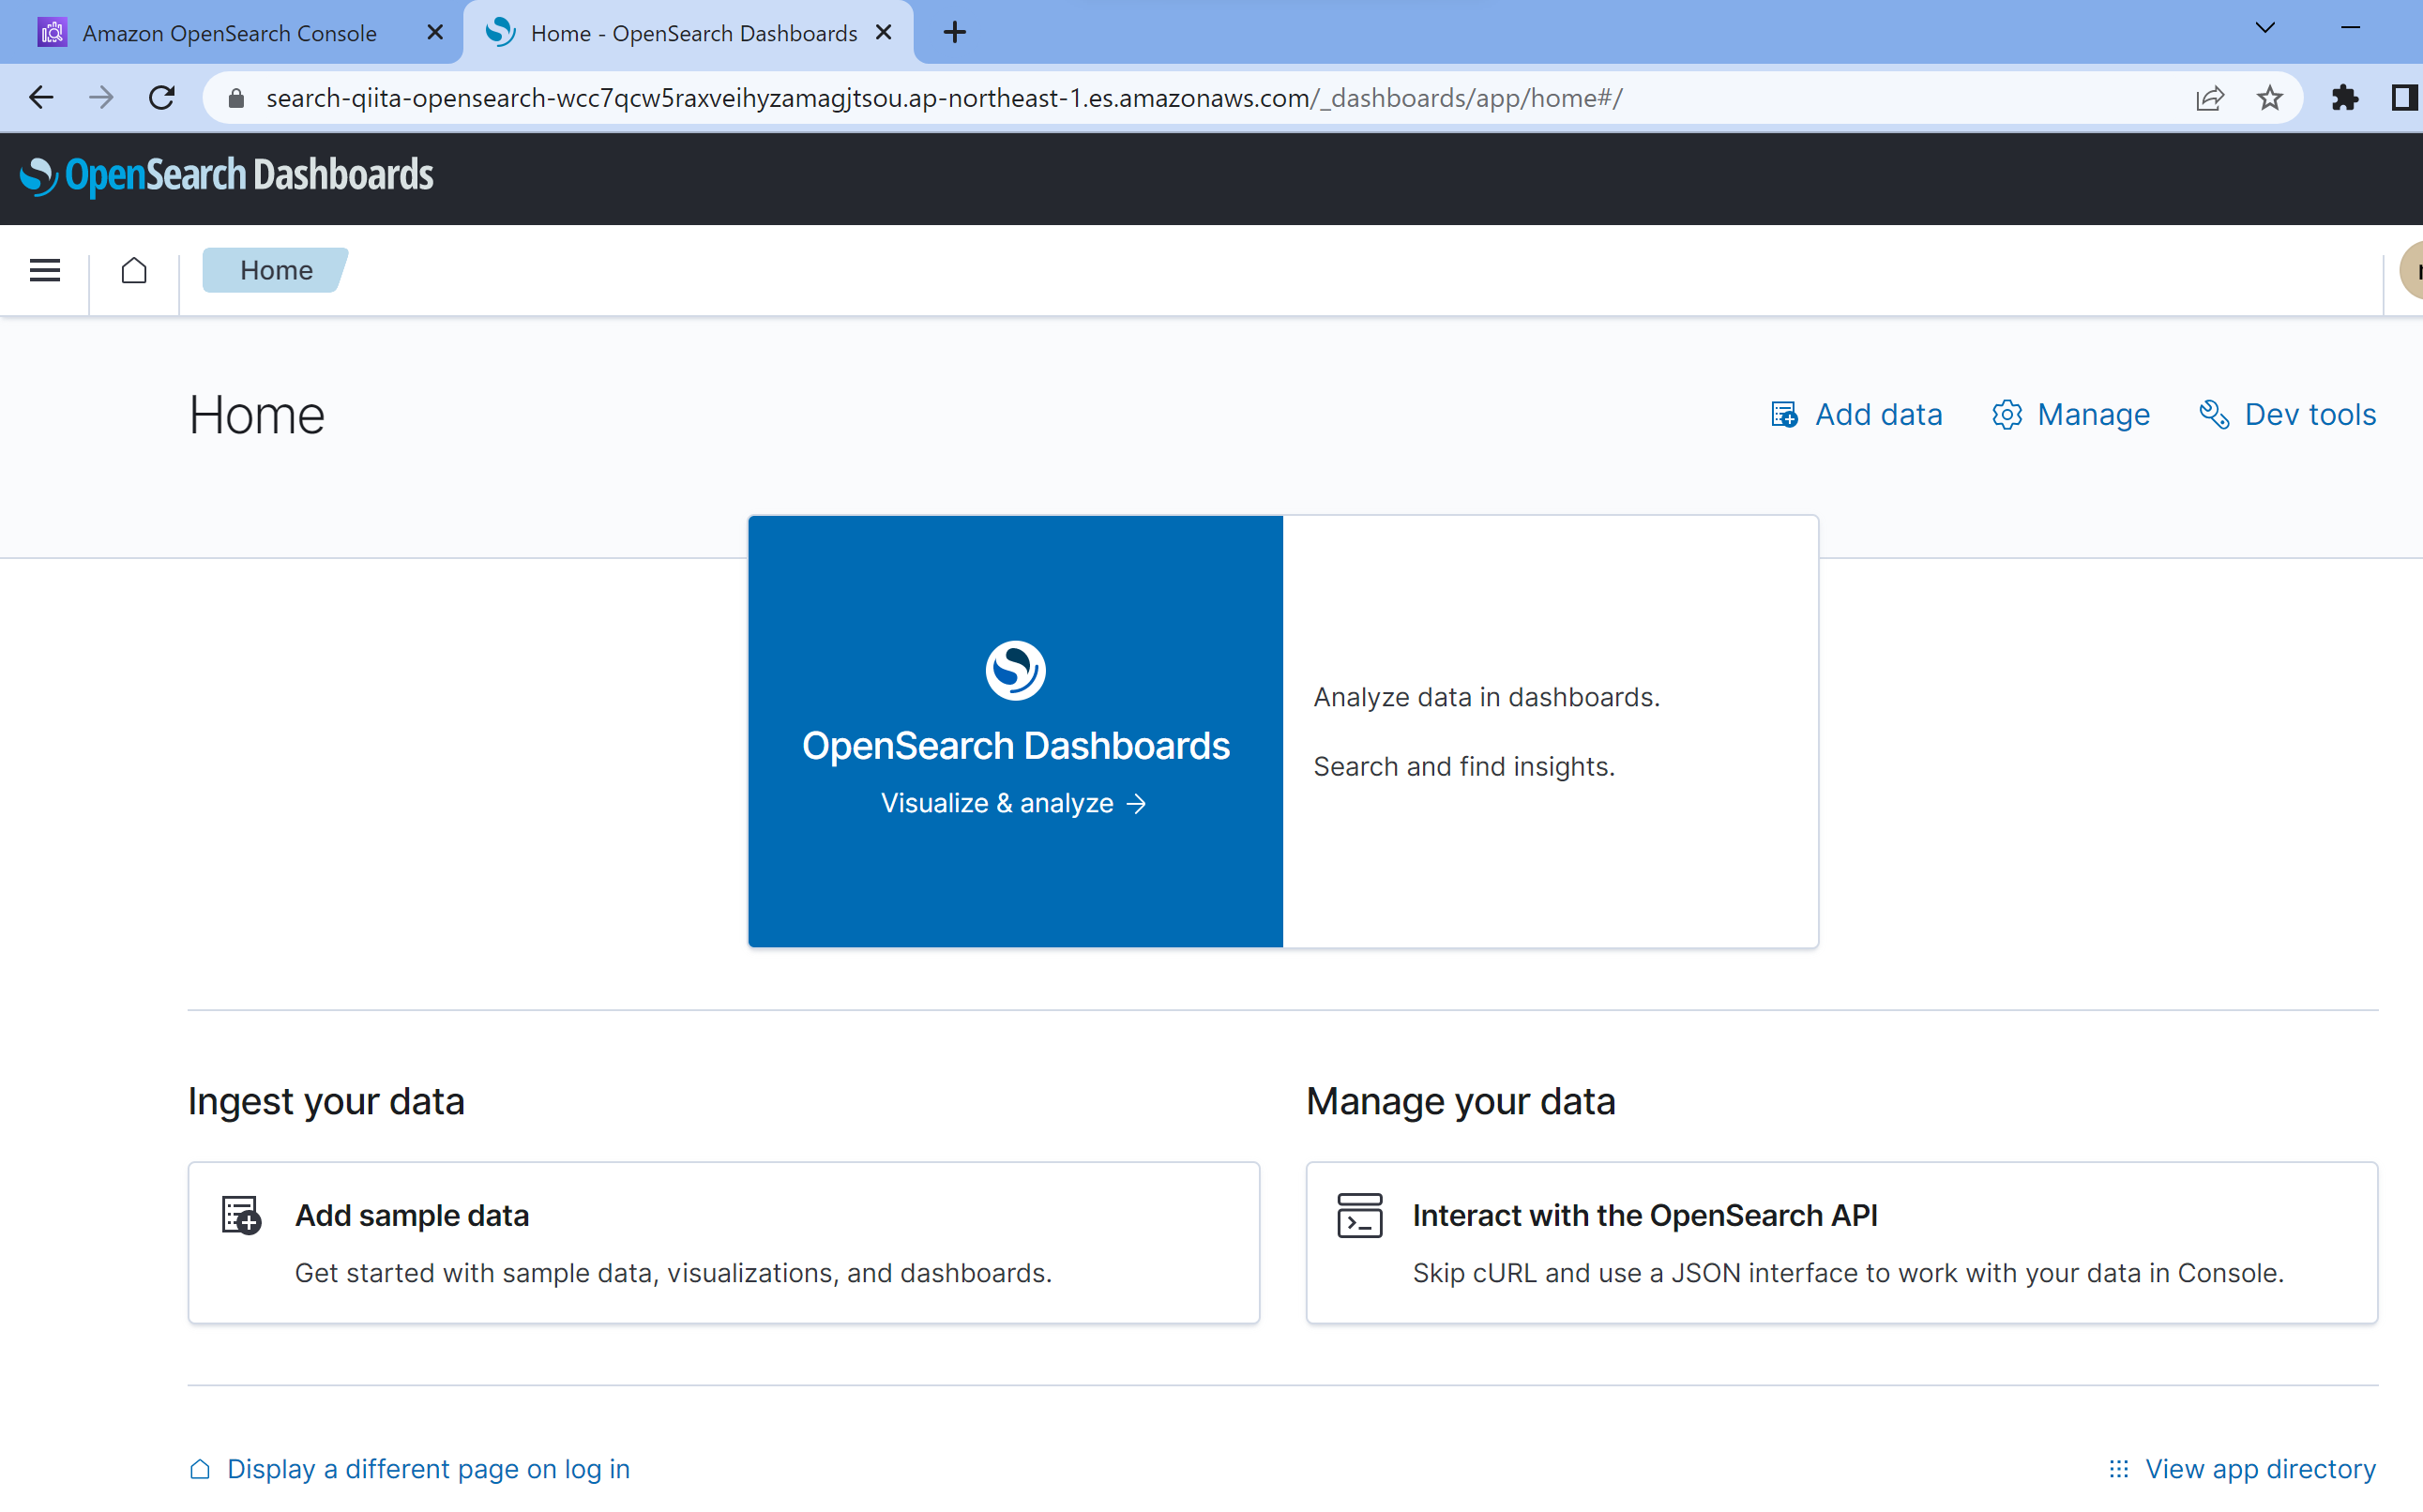The height and width of the screenshot is (1512, 2423).
Task: Open the browser side panel icon
Action: coord(2403,98)
